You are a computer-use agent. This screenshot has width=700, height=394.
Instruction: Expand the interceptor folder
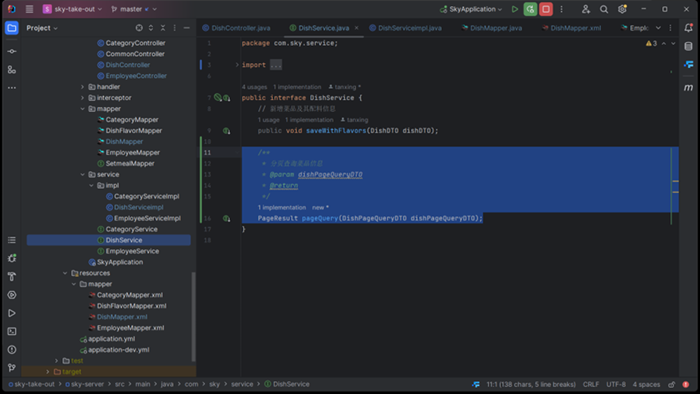(83, 98)
